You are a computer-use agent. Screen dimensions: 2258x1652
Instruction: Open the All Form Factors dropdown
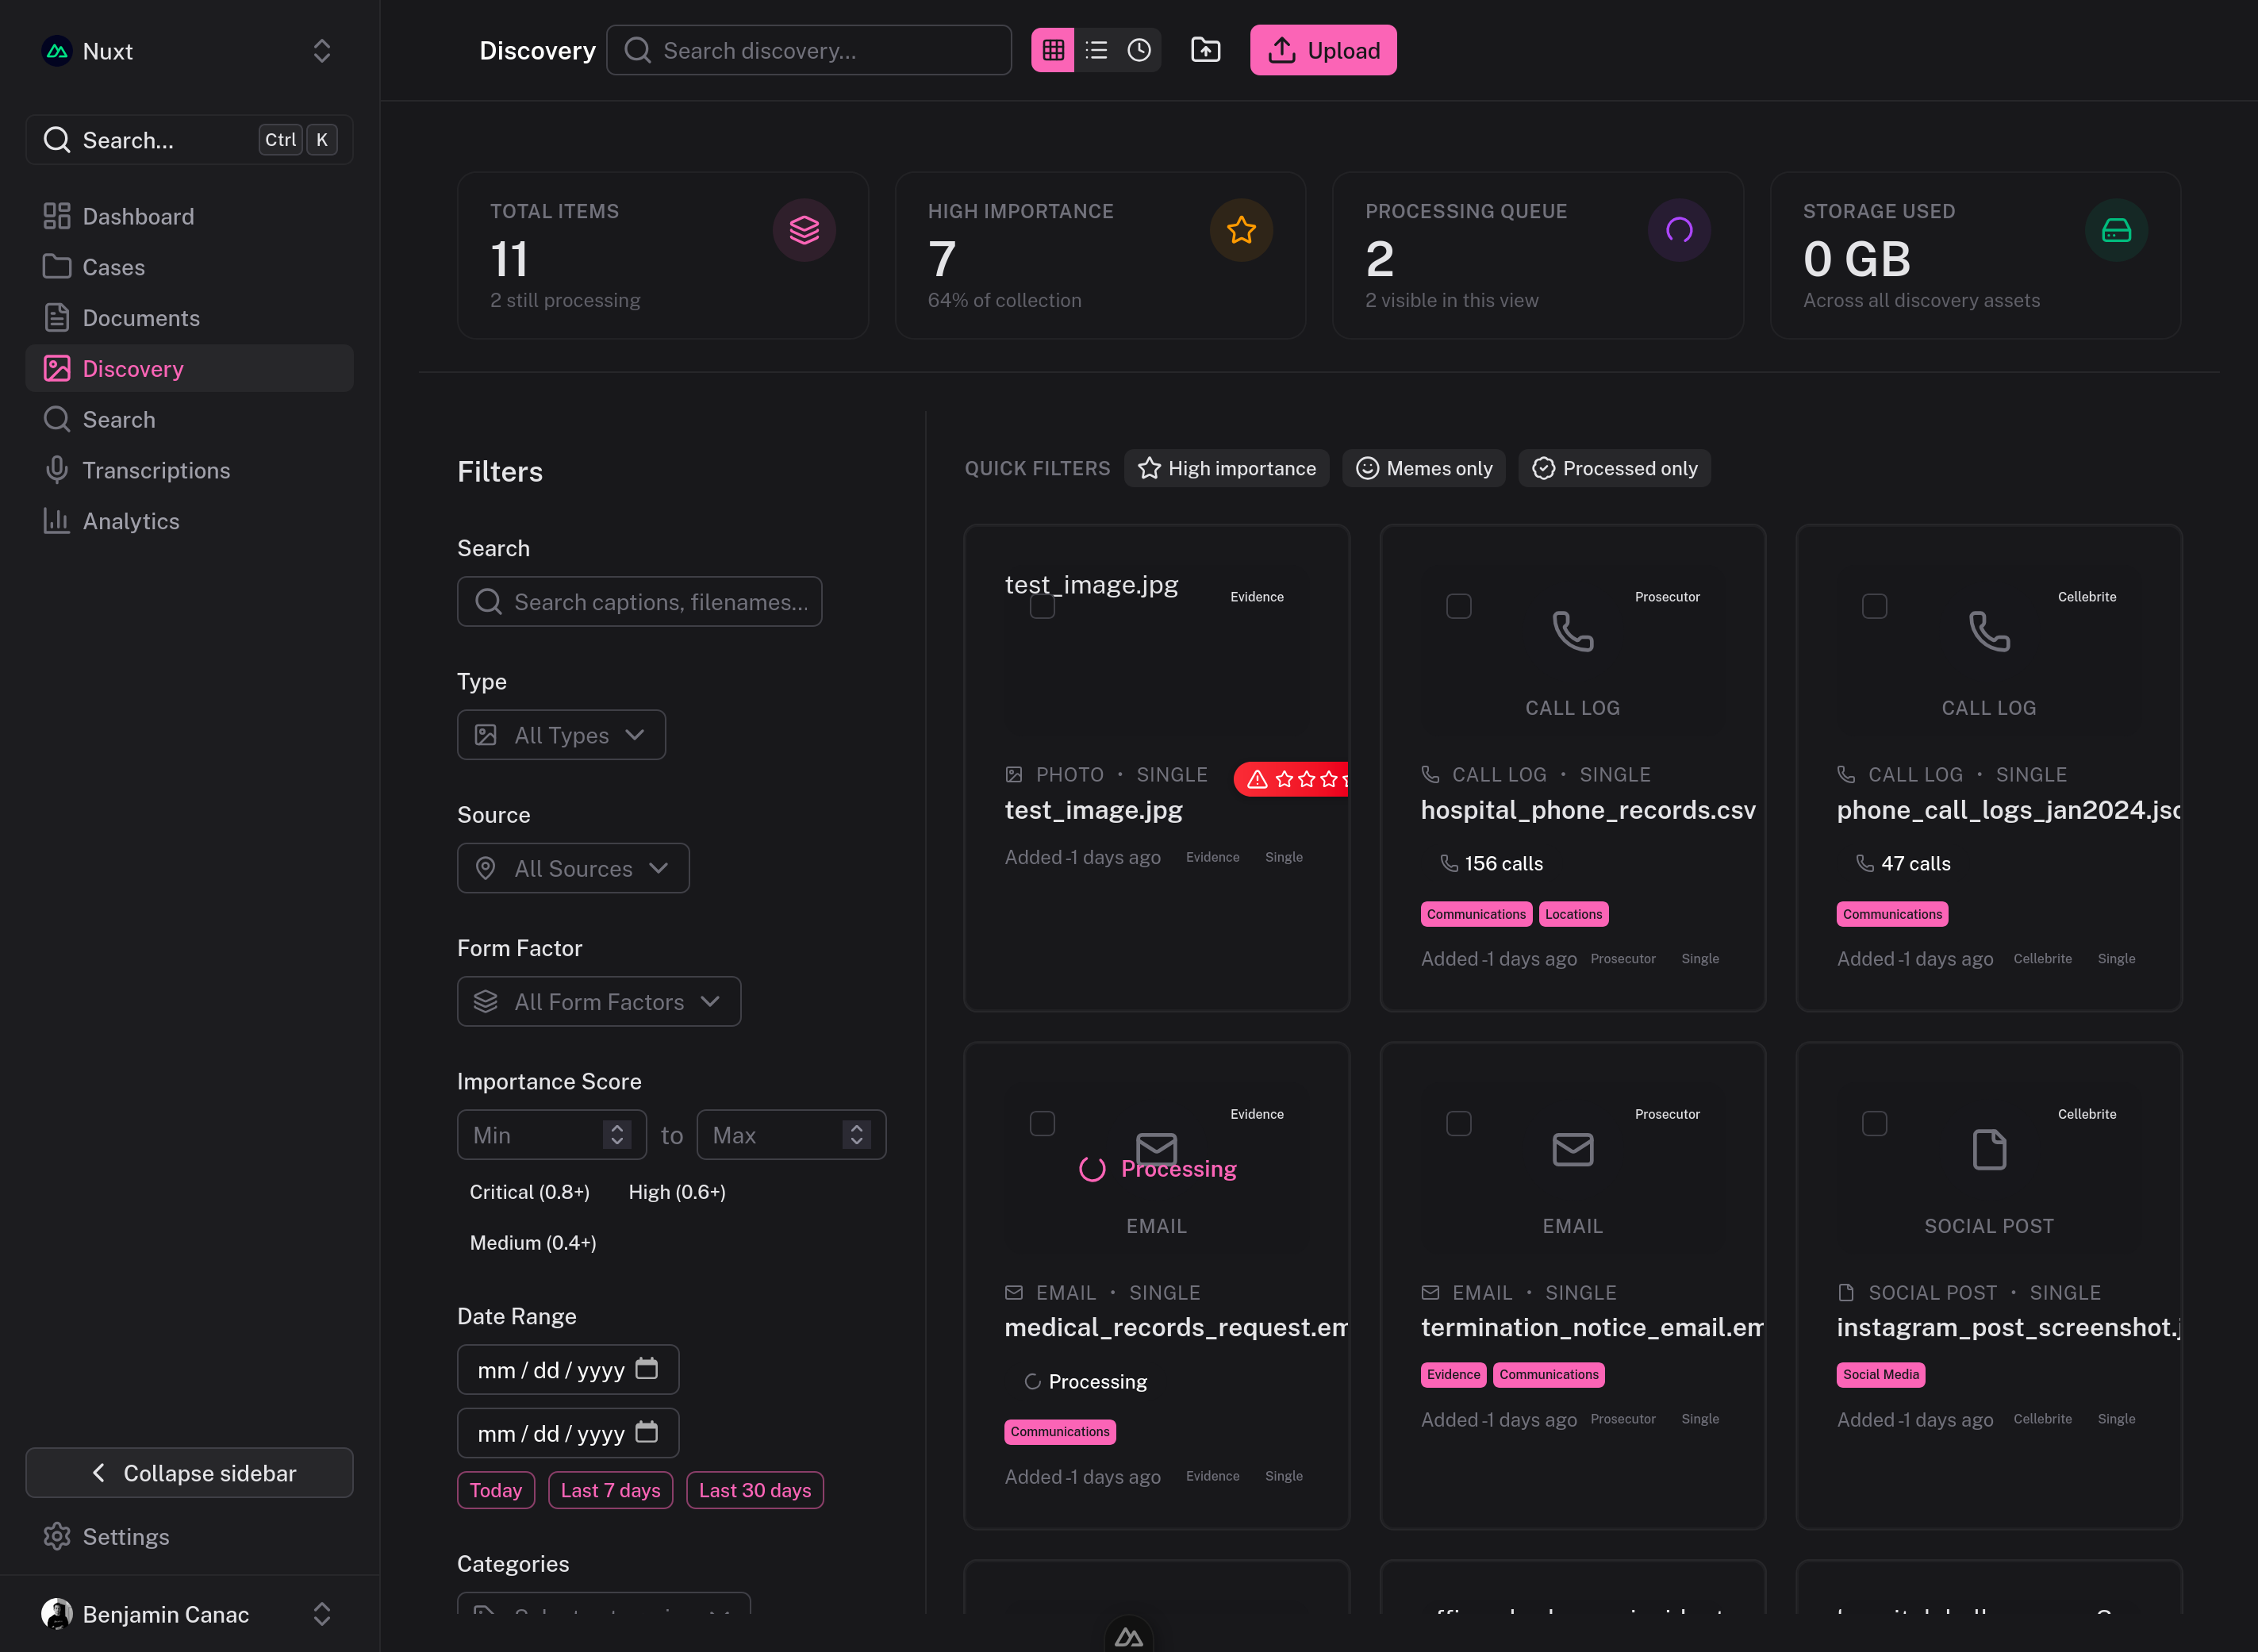(598, 1001)
